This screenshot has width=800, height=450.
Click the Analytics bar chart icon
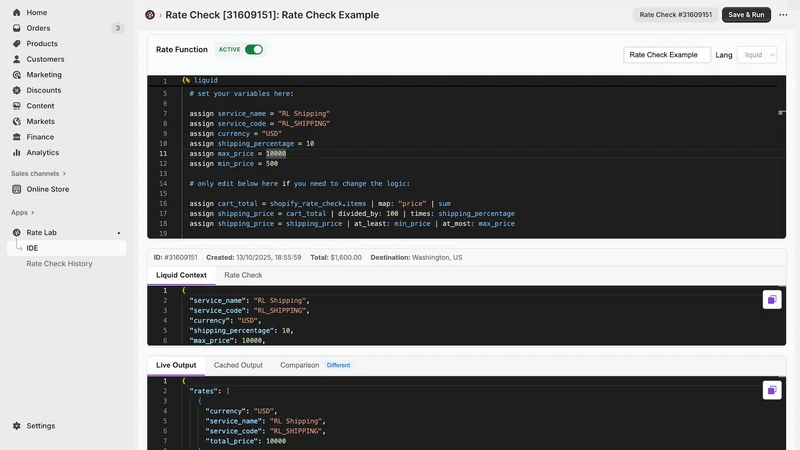[x=16, y=153]
